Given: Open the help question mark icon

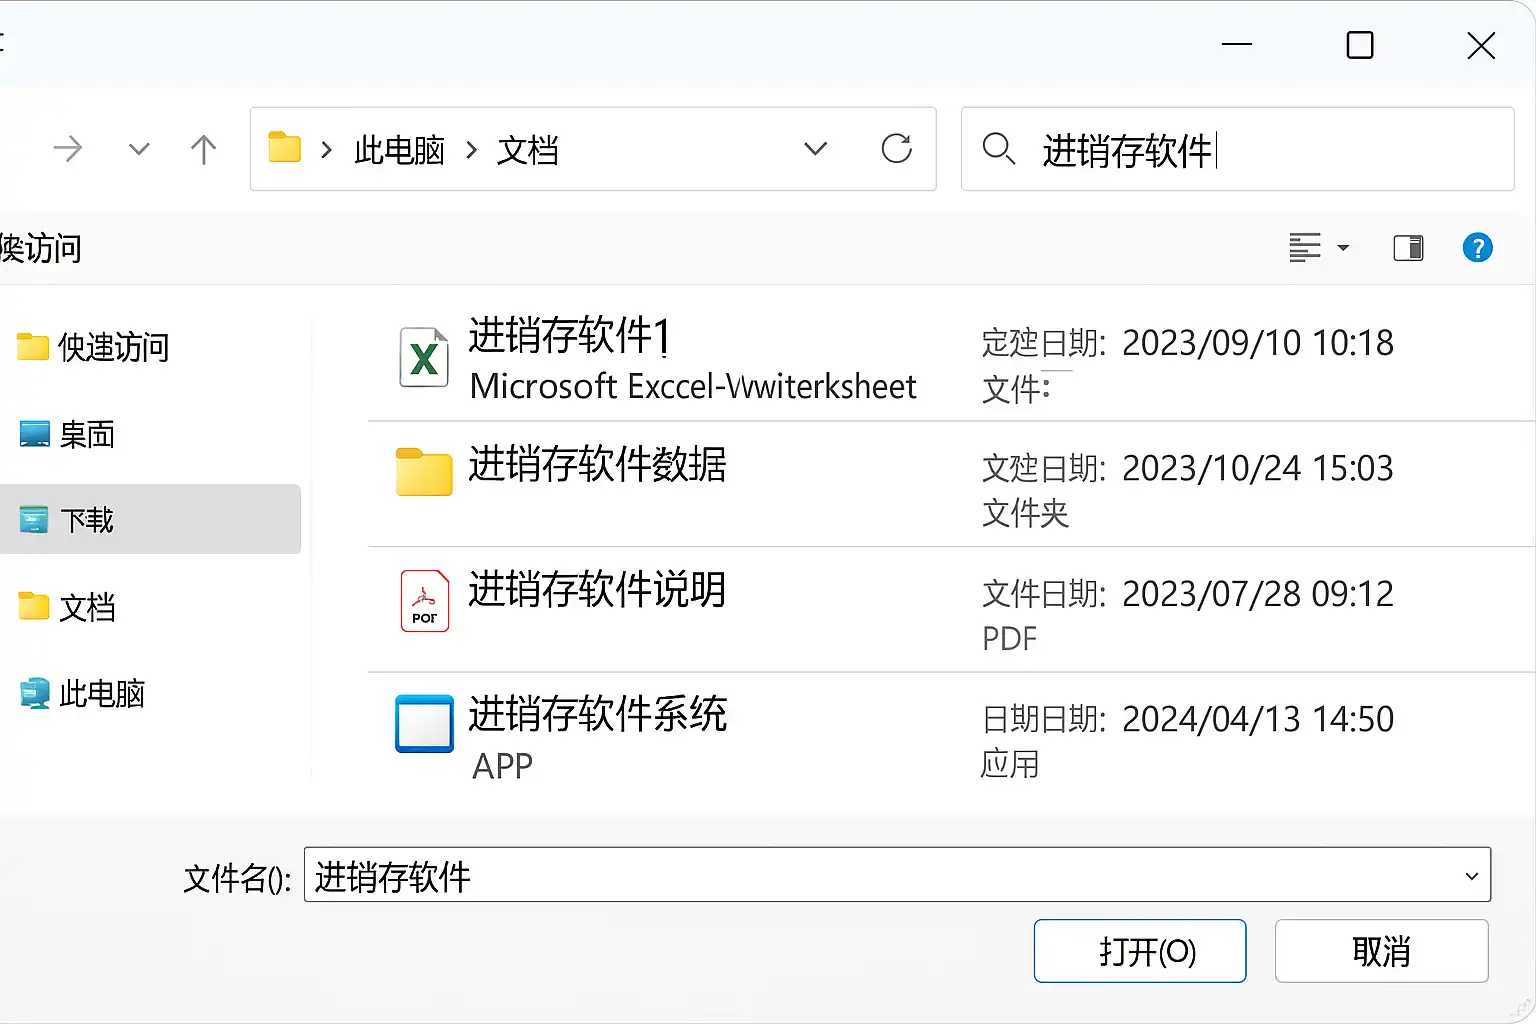Looking at the screenshot, I should point(1477,247).
